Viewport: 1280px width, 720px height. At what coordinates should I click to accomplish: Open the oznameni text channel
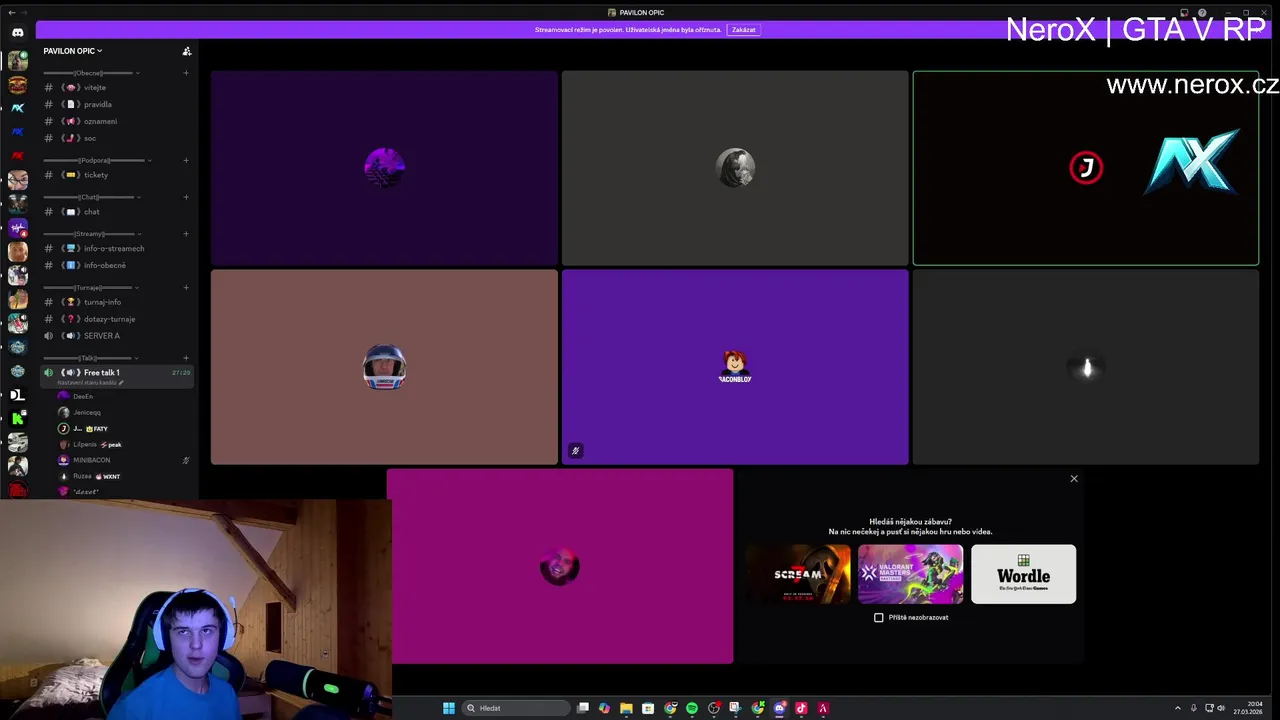116,121
